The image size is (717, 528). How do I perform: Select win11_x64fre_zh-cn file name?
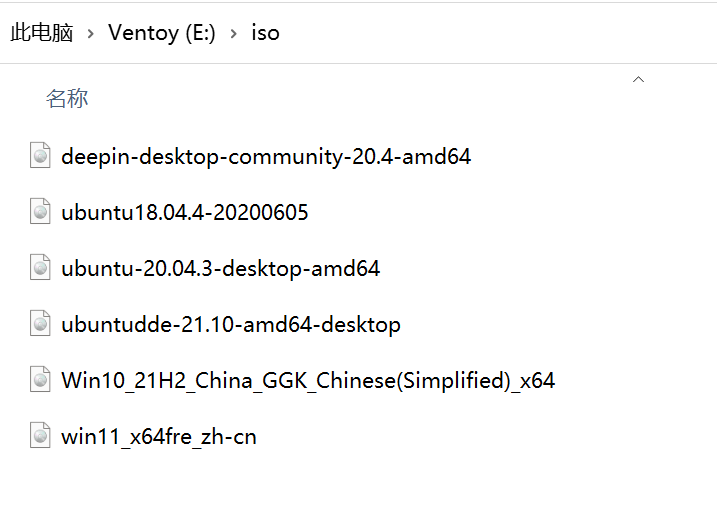click(159, 437)
